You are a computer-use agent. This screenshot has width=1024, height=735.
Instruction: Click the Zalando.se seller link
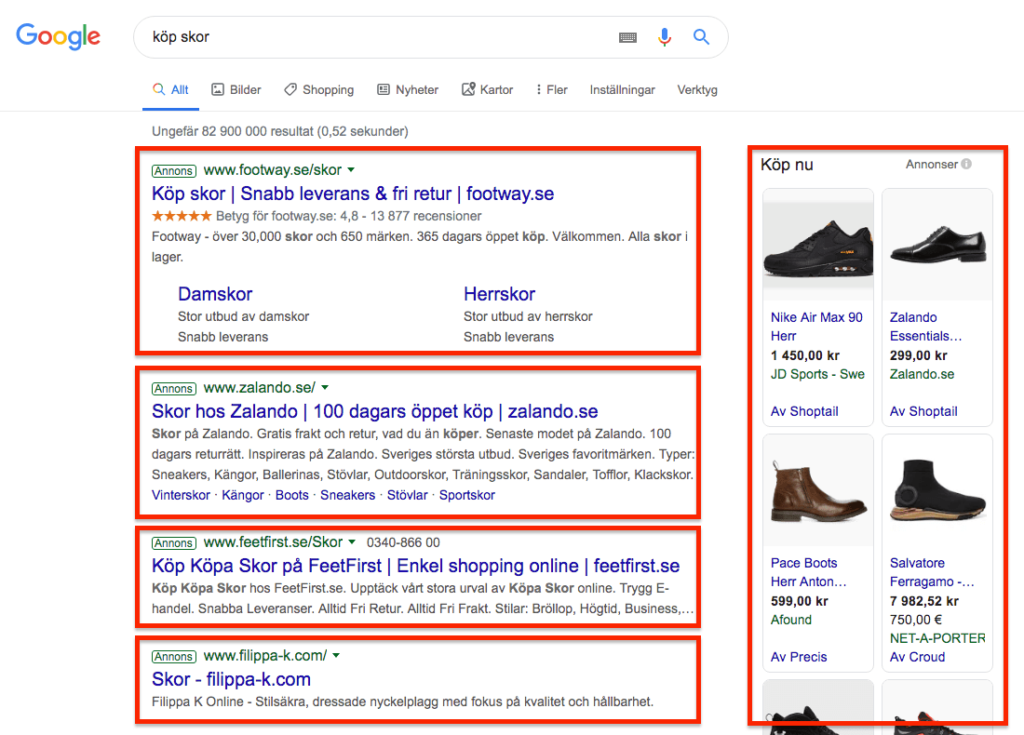(x=922, y=374)
